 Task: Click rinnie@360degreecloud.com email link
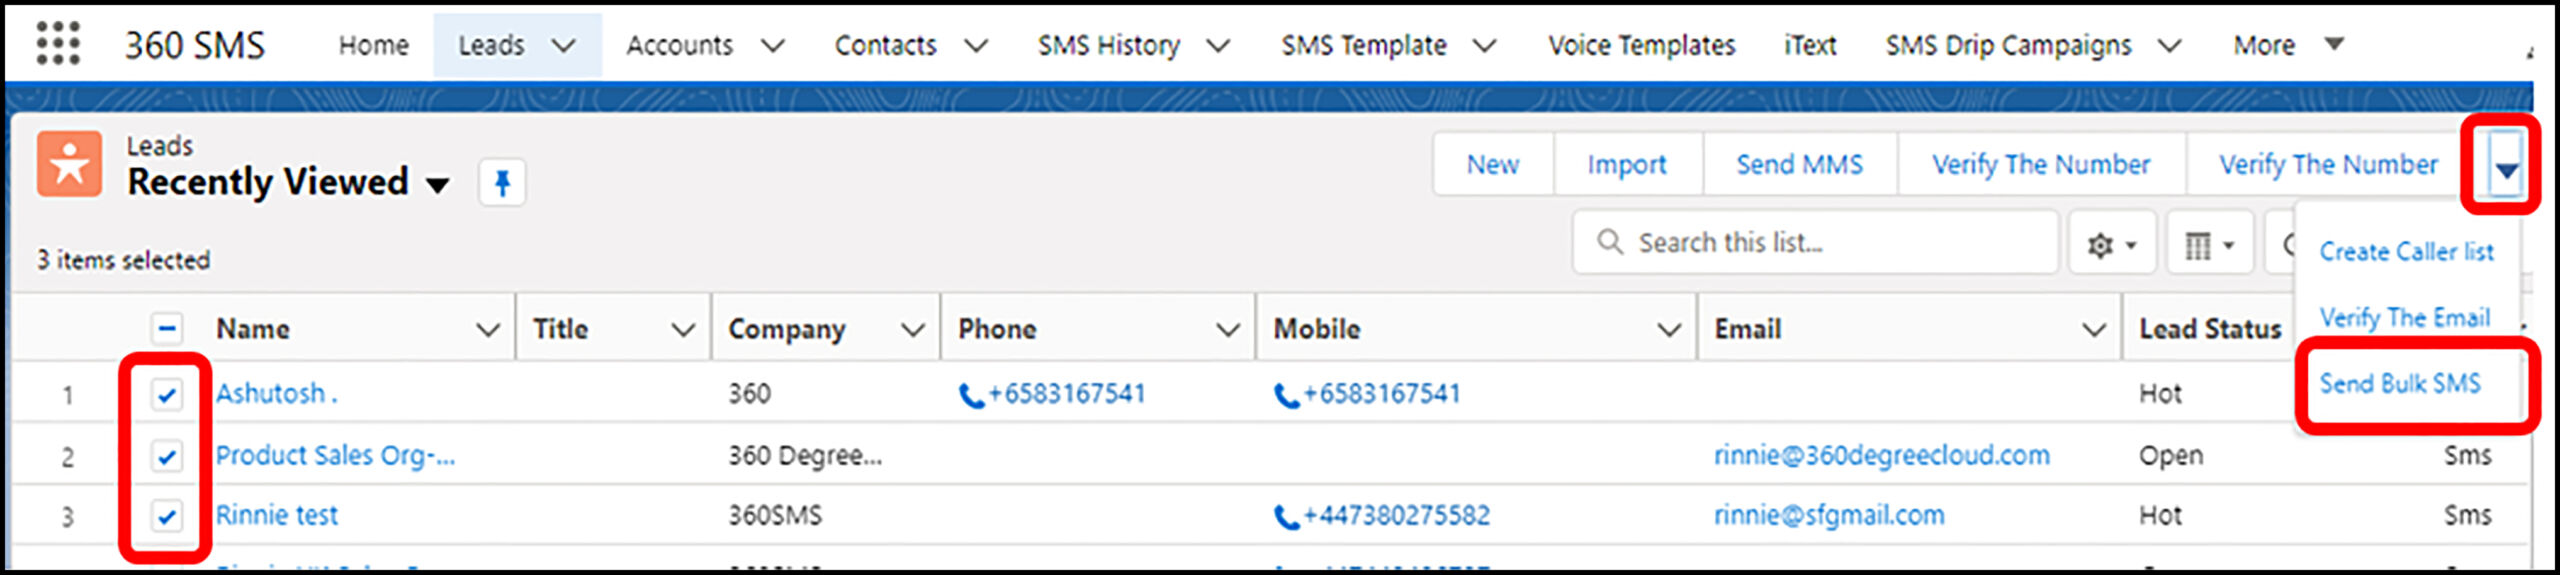click(x=1881, y=455)
